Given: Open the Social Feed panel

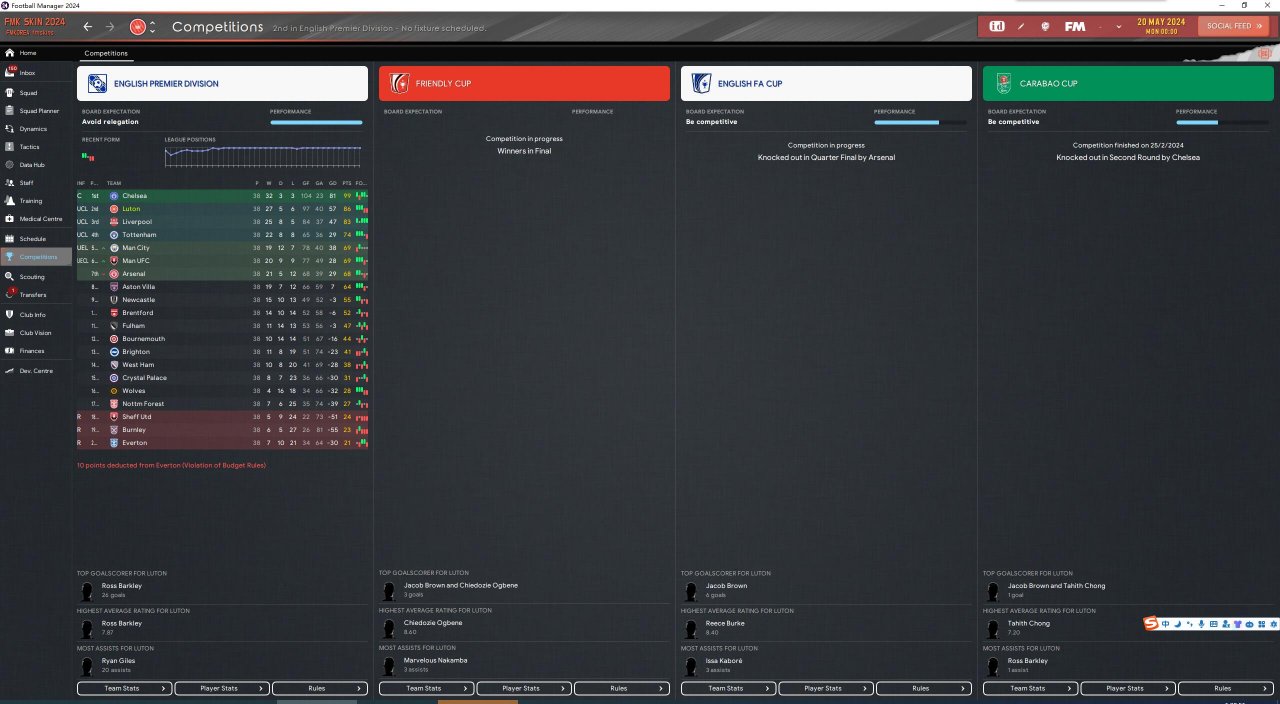Looking at the screenshot, I should click(1231, 26).
